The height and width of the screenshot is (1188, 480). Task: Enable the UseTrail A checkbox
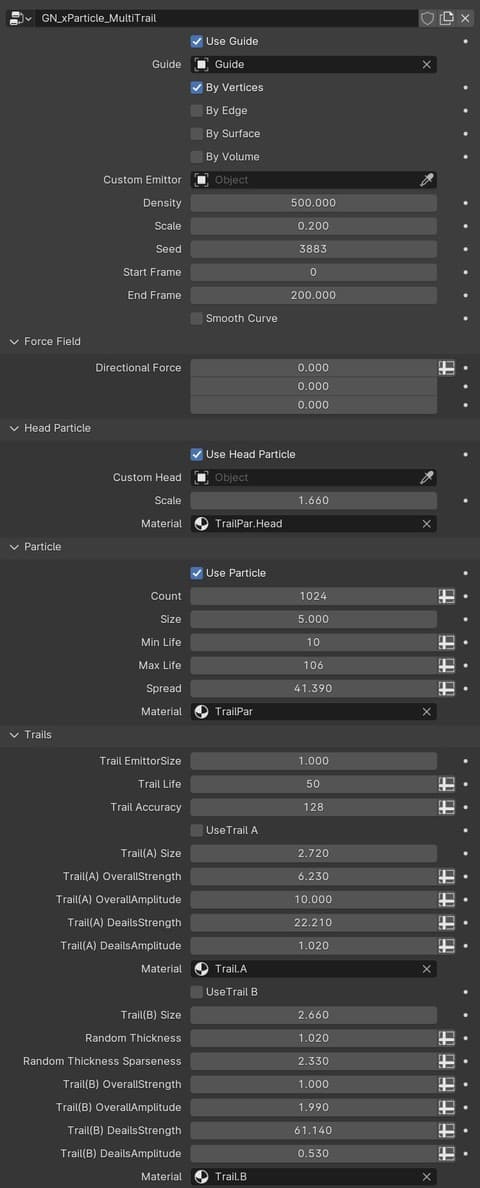pos(197,830)
